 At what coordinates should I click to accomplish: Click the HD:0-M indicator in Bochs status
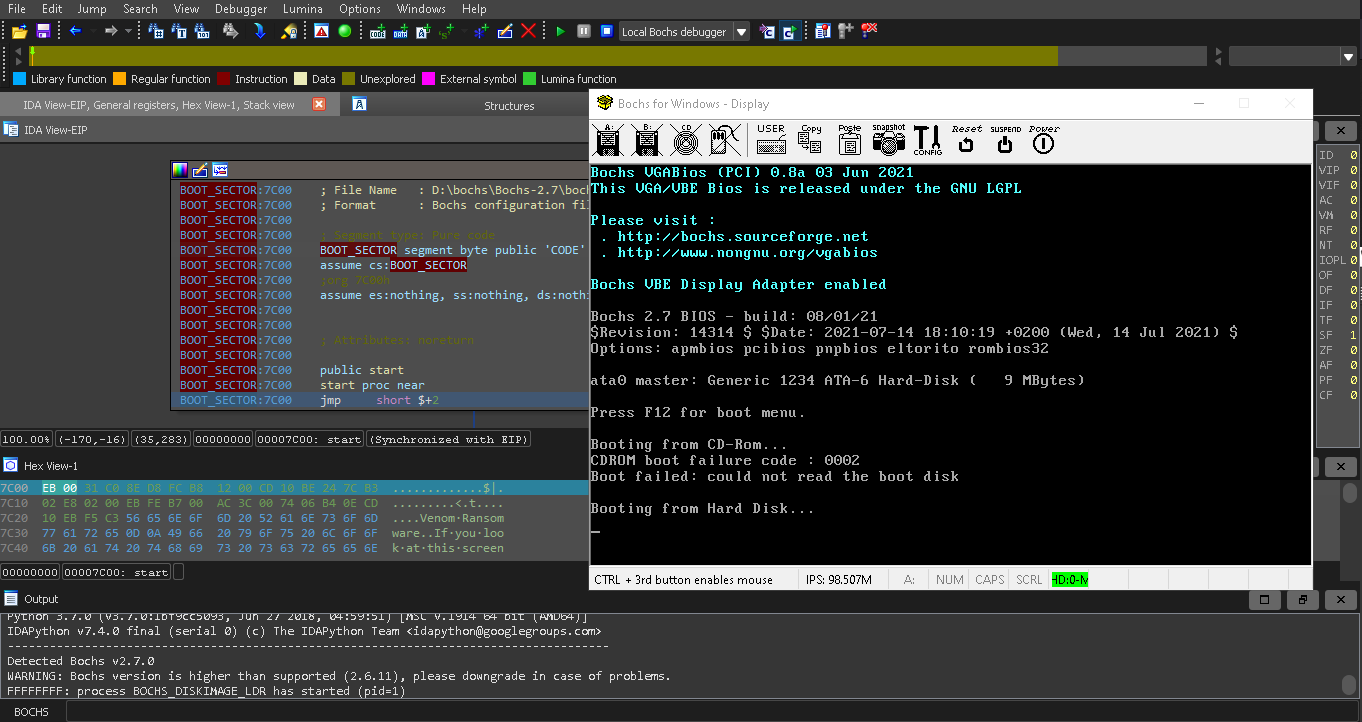(x=1070, y=580)
